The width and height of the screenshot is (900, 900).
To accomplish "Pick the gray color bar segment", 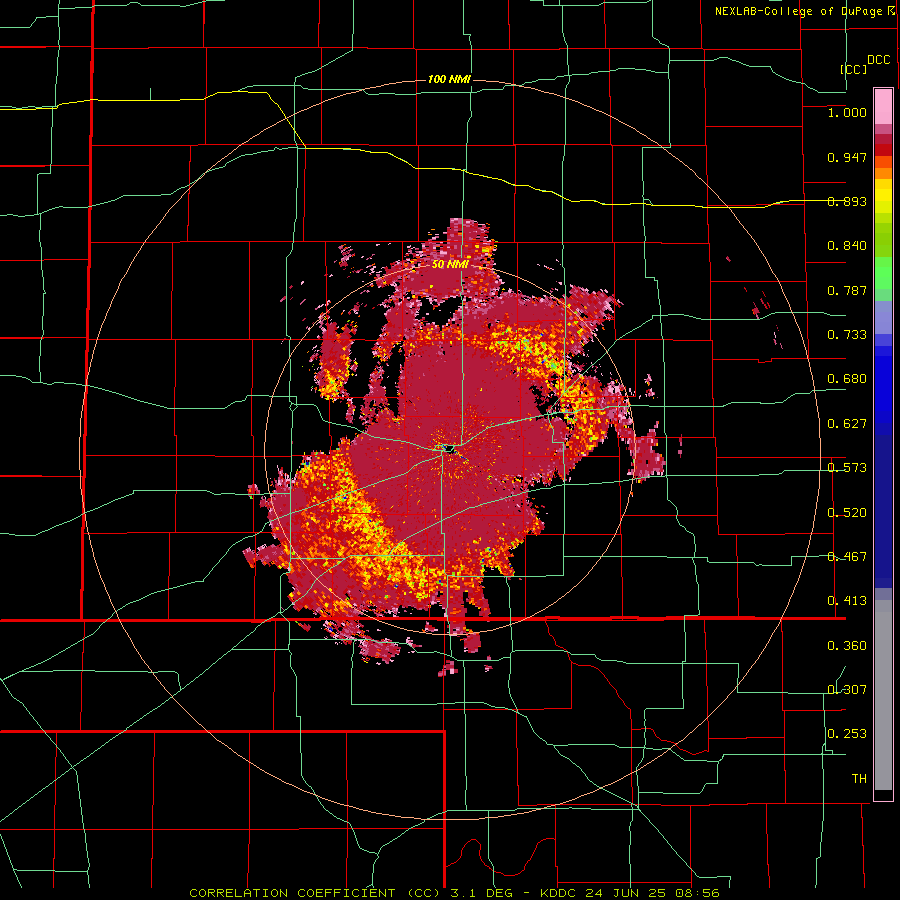I will [883, 695].
